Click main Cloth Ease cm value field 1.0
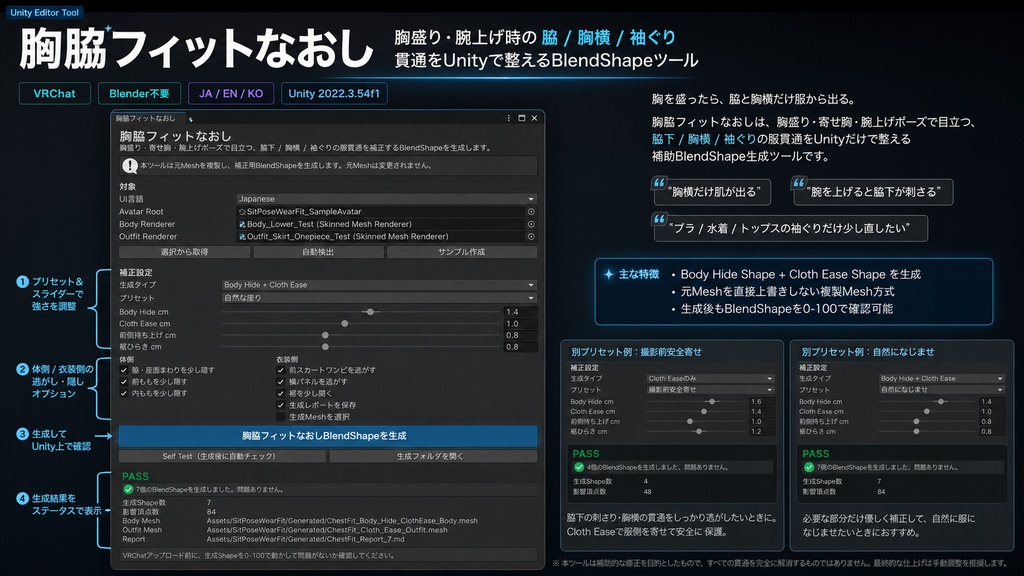This screenshot has width=1024, height=576. pyautogui.click(x=520, y=323)
